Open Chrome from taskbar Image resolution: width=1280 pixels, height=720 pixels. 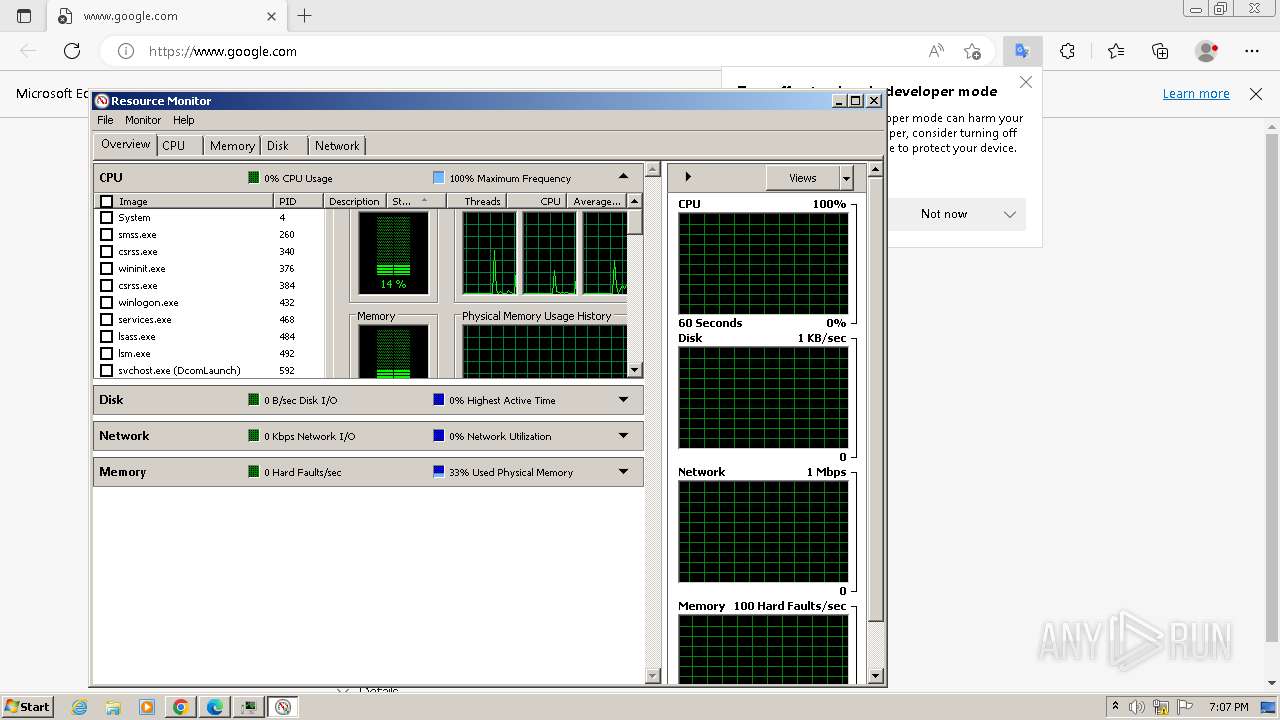(181, 707)
